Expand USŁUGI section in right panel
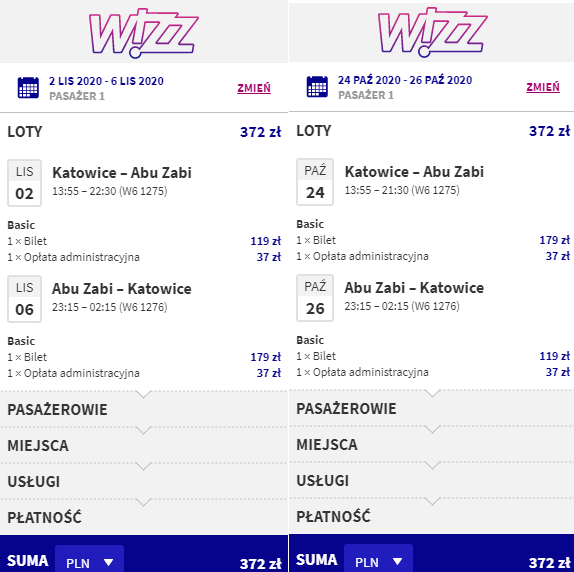 tap(432, 481)
